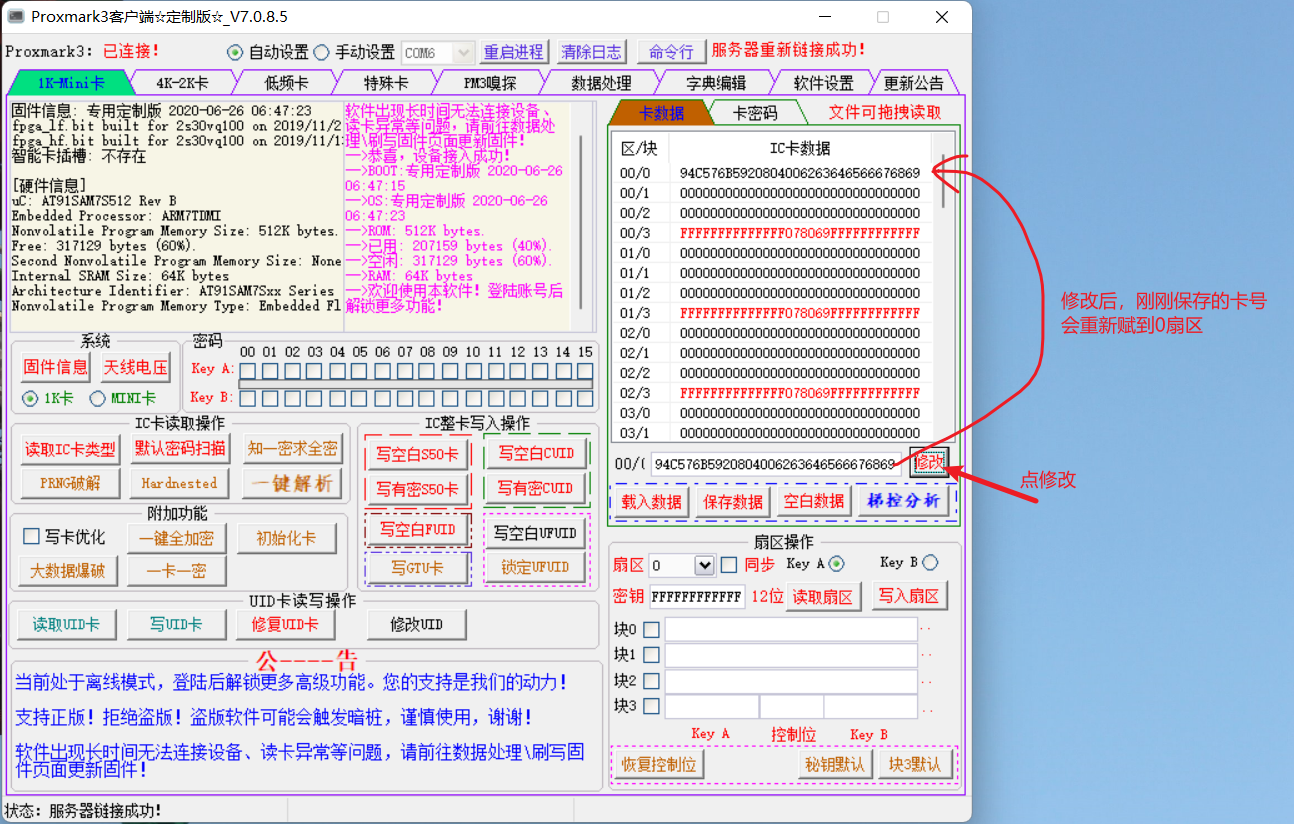Click 梯控分析 button
Screen dimensions: 1294x824
coord(903,501)
